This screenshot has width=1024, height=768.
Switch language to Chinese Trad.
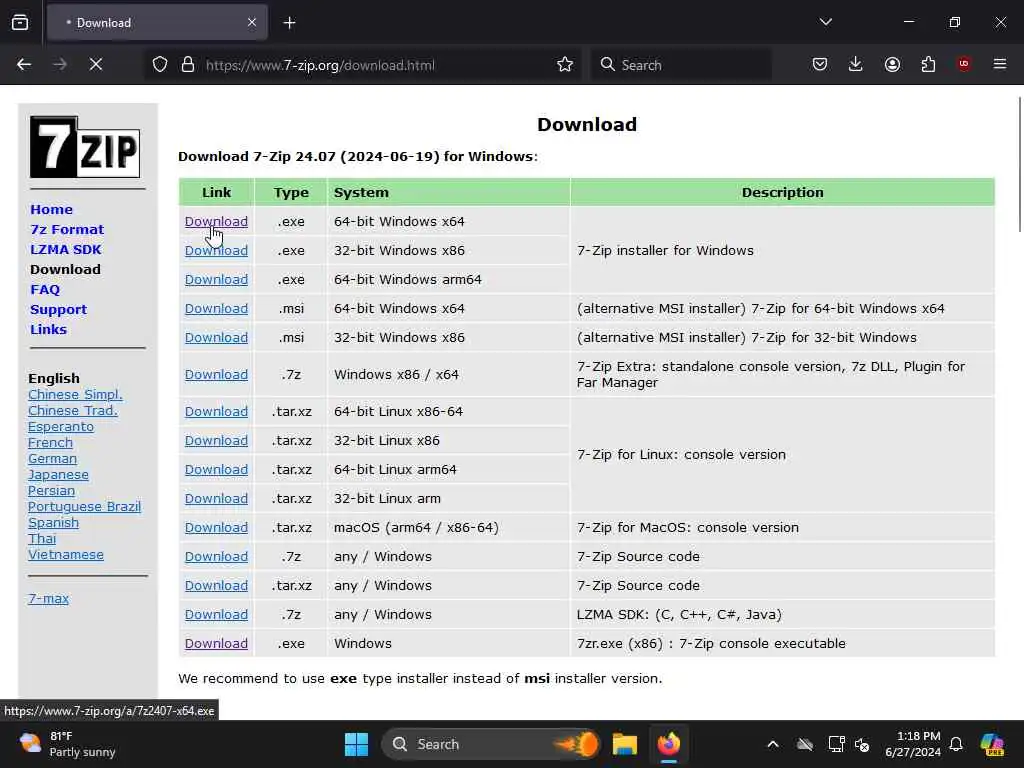(72, 411)
